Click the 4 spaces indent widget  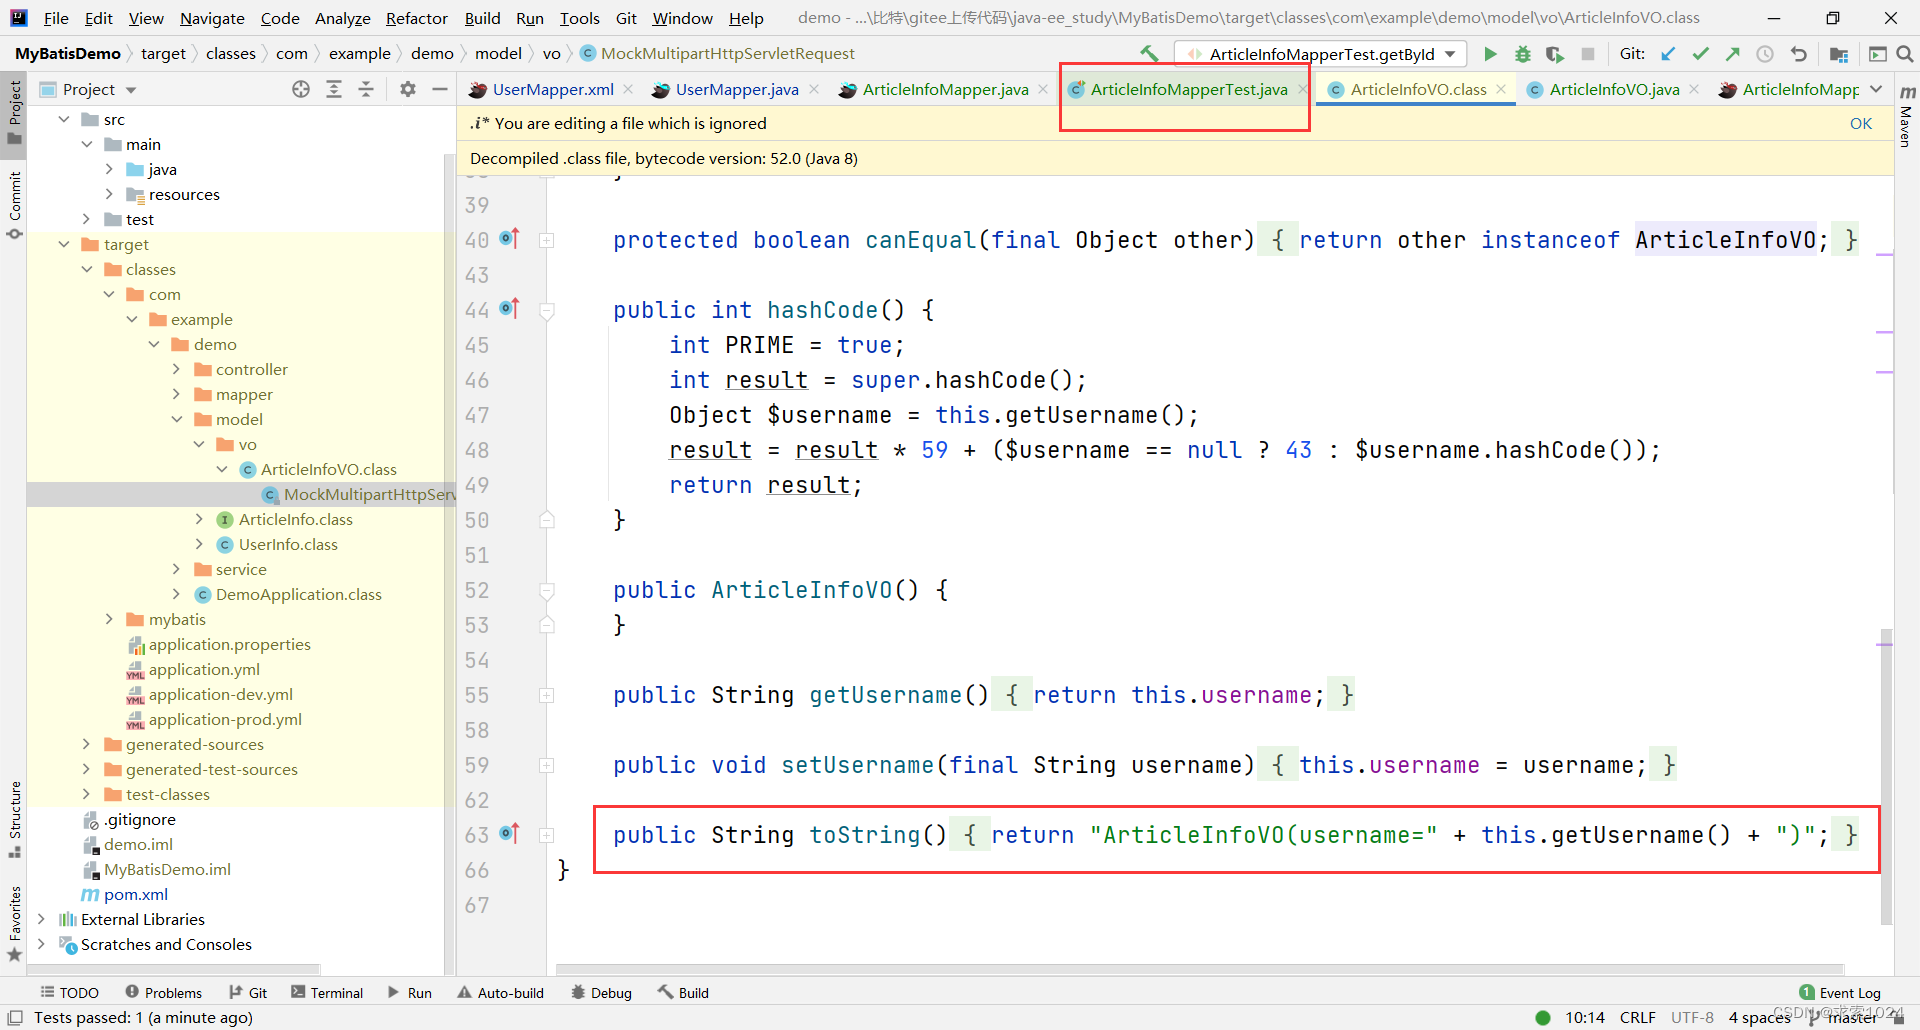point(1760,1018)
